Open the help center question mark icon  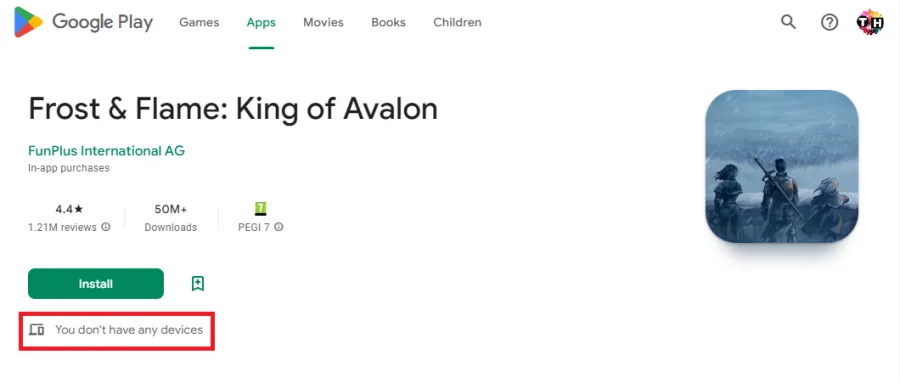pyautogui.click(x=829, y=22)
